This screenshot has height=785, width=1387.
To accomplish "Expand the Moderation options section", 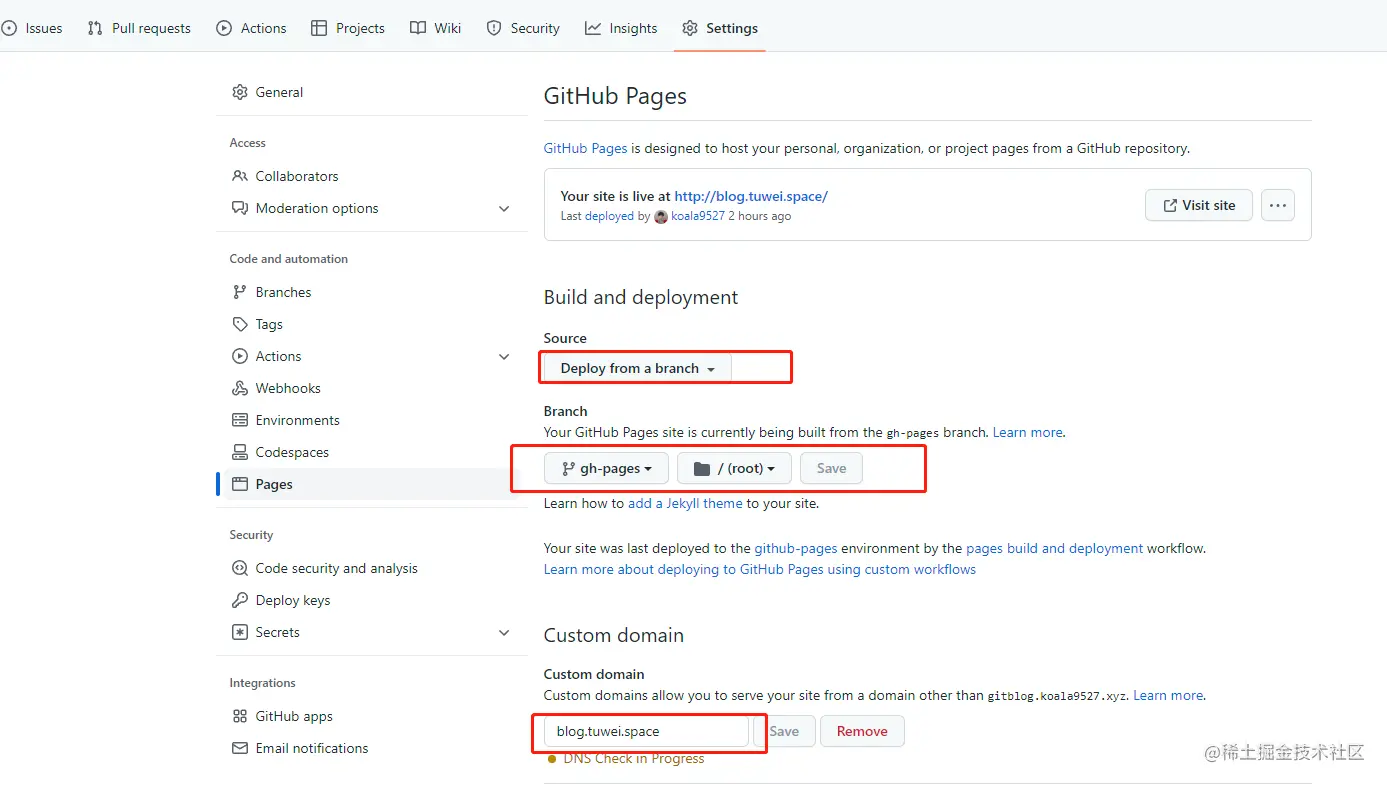I will pyautogui.click(x=504, y=208).
